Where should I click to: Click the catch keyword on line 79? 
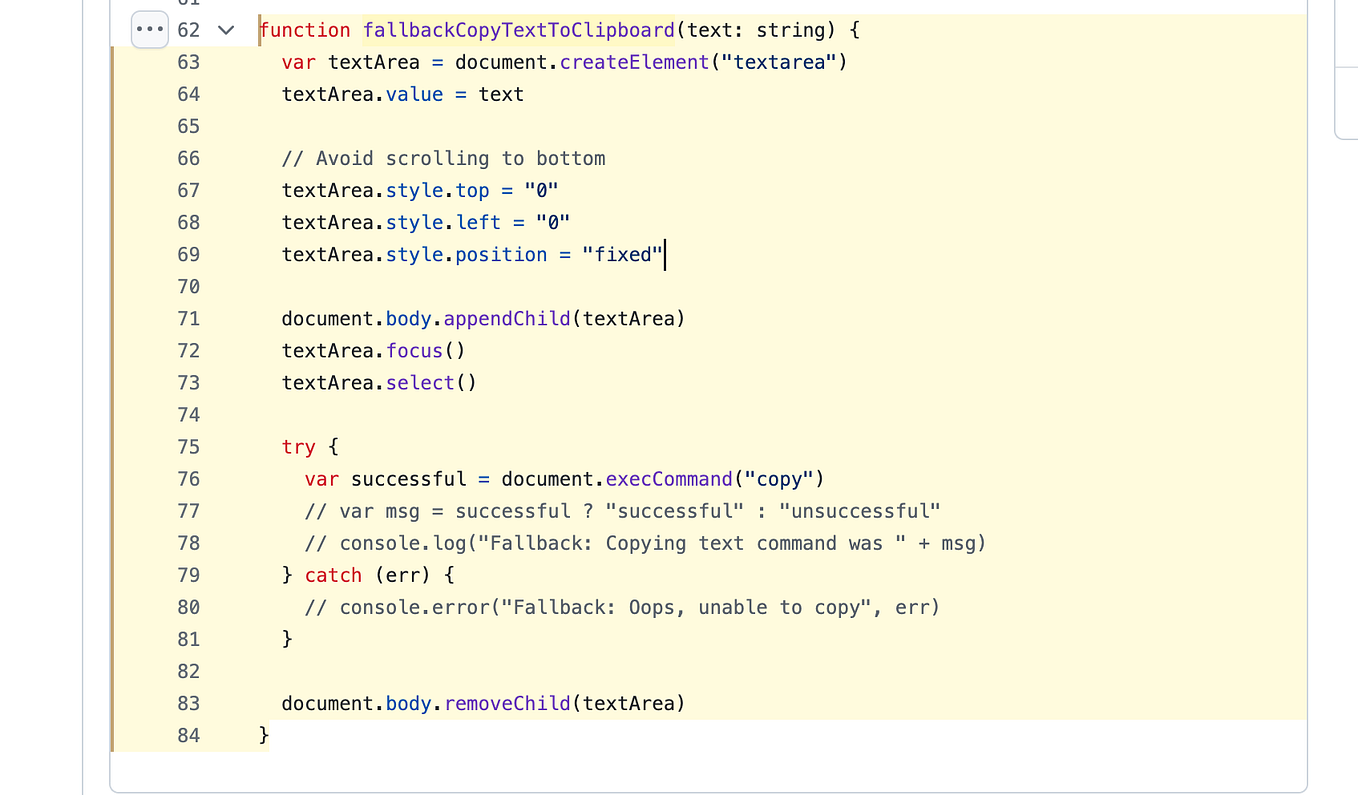click(x=333, y=575)
